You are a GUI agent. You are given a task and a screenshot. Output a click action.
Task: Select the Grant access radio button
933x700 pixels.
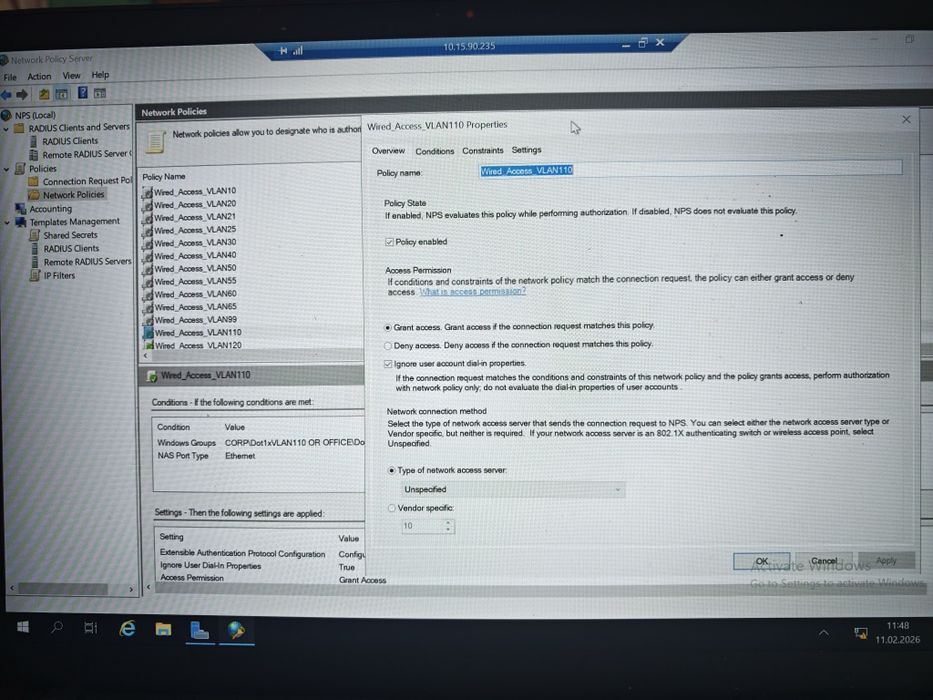pyautogui.click(x=388, y=327)
